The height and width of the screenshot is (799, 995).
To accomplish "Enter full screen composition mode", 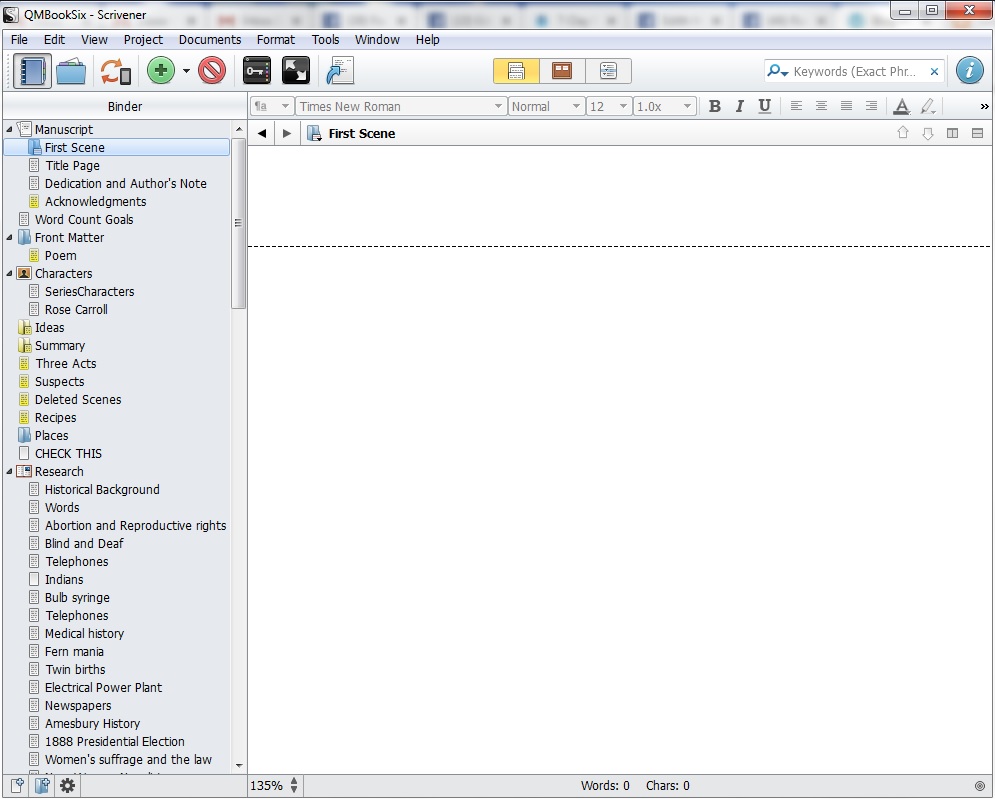I will 296,71.
